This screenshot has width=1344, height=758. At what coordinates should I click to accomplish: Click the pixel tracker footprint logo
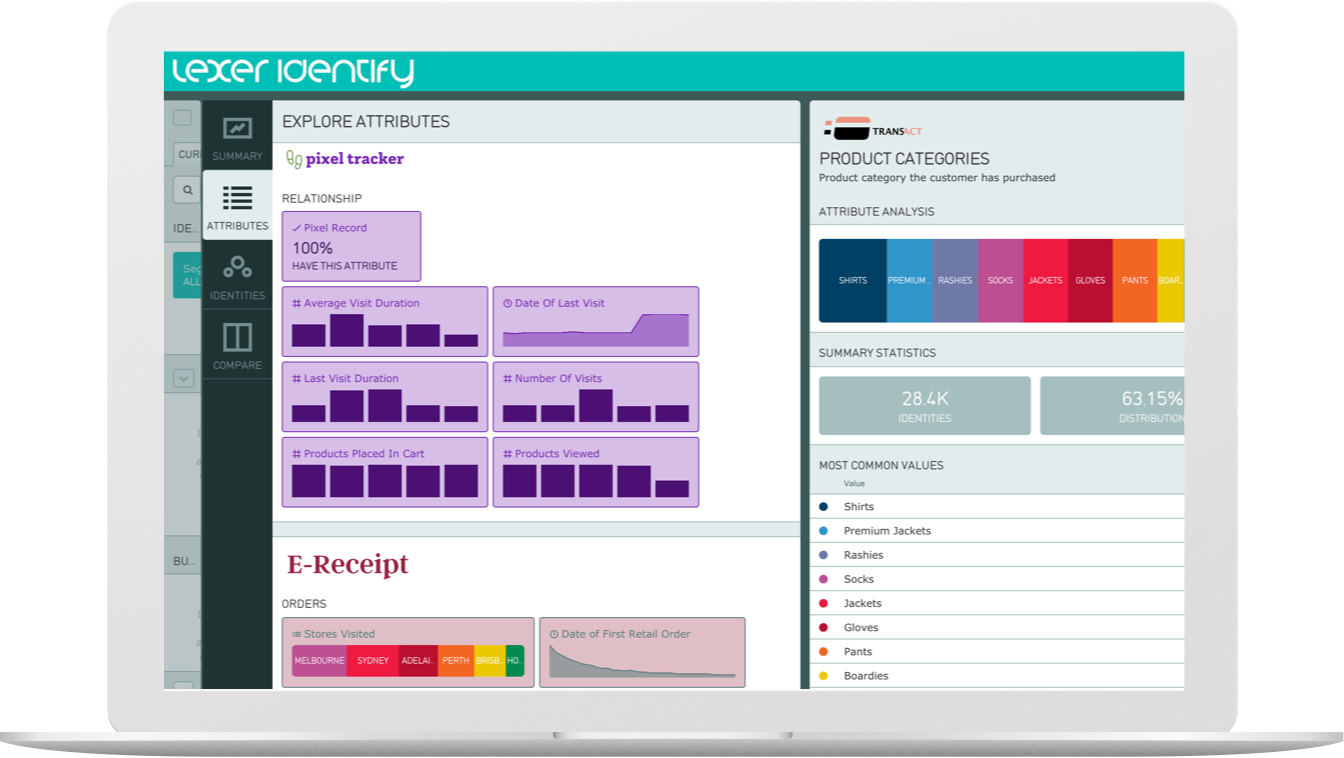click(x=294, y=159)
